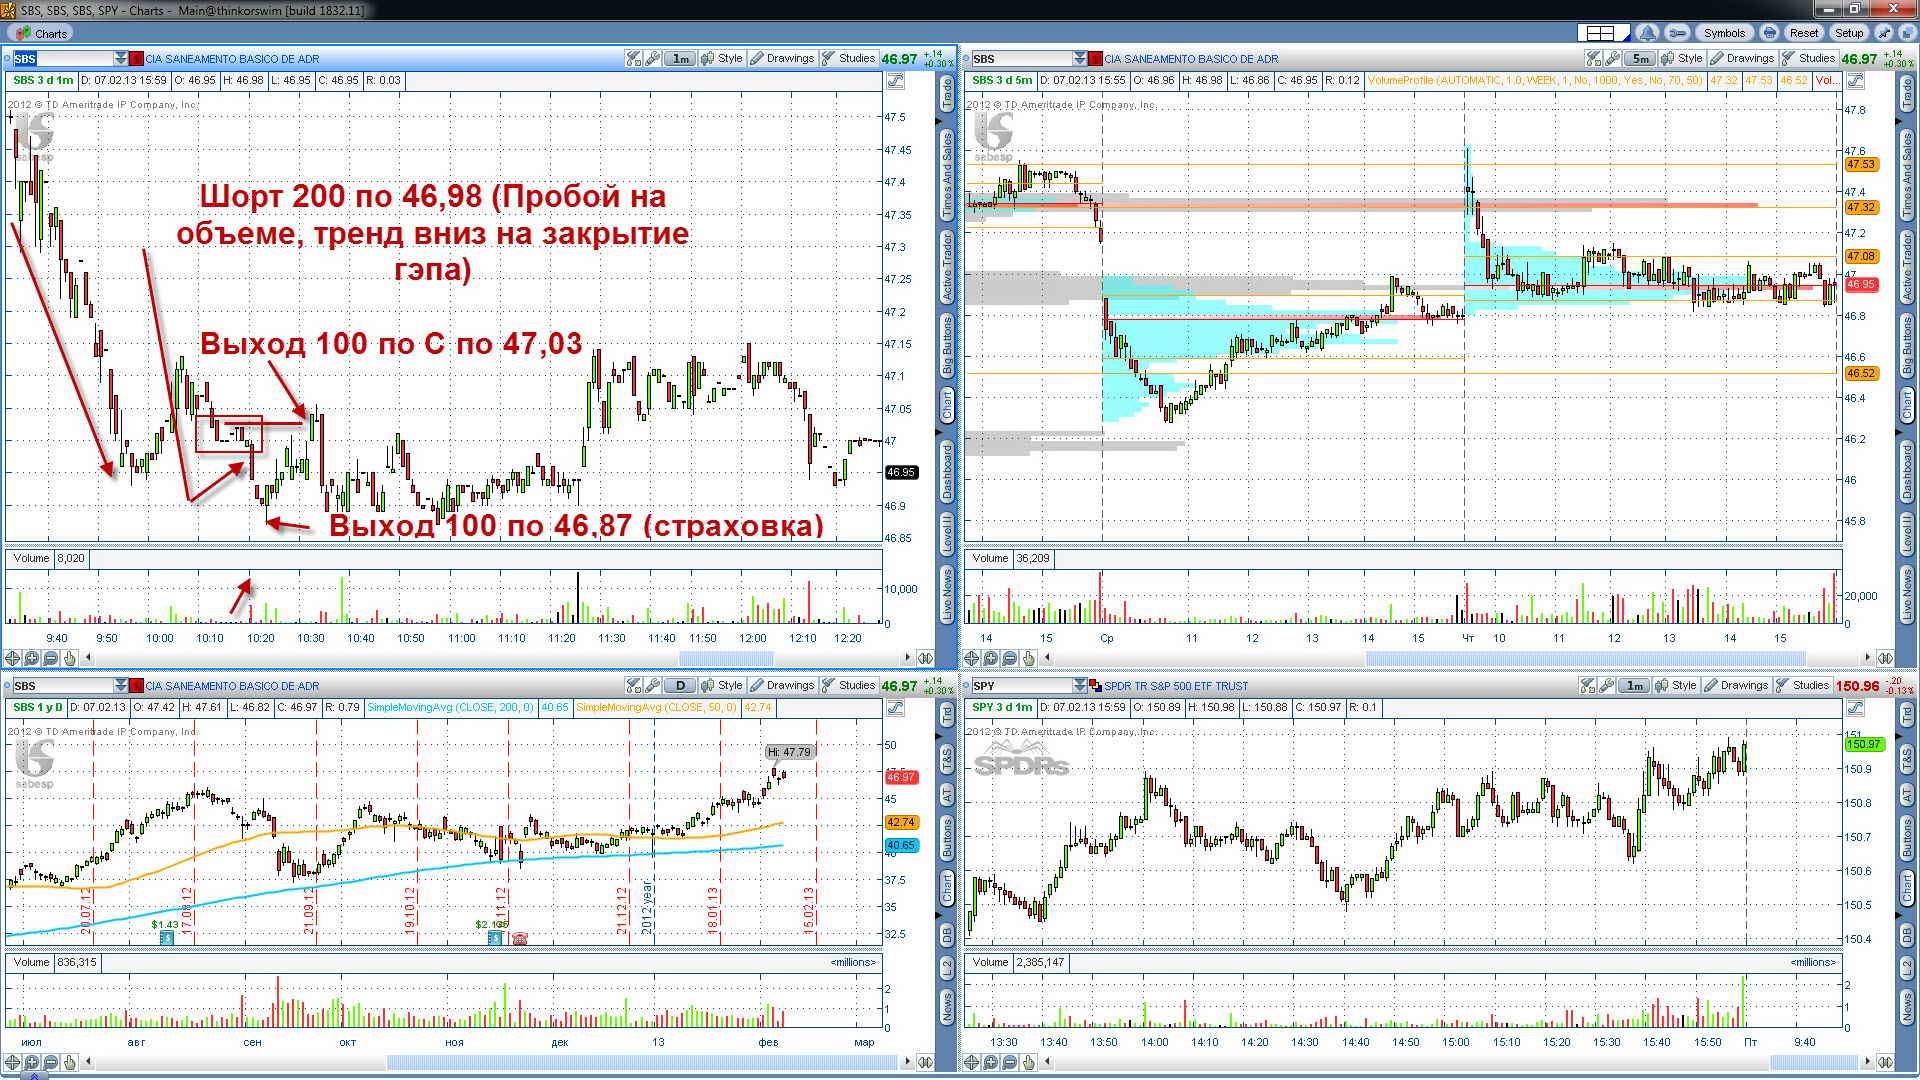Click the expand arrows icon at bottom right of top-left chart

925,658
